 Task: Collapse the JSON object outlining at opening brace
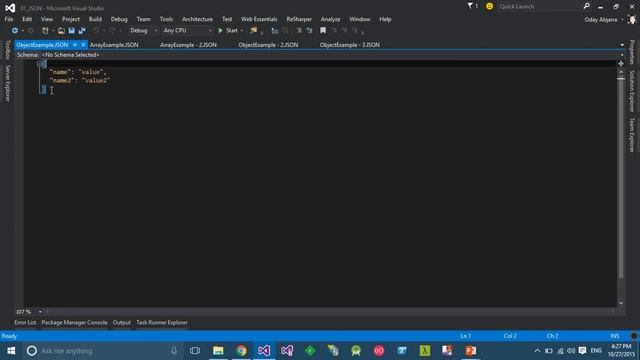point(39,64)
